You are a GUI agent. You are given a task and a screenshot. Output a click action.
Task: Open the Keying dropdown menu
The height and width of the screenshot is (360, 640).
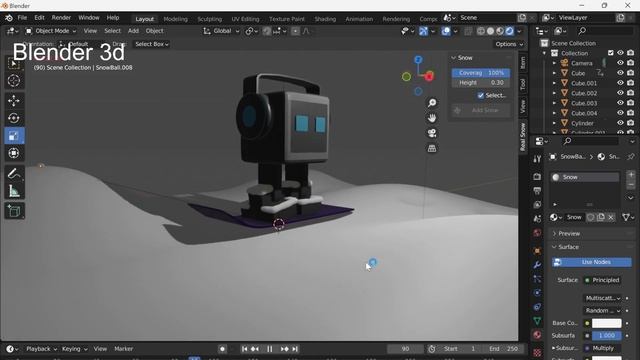[x=75, y=349]
